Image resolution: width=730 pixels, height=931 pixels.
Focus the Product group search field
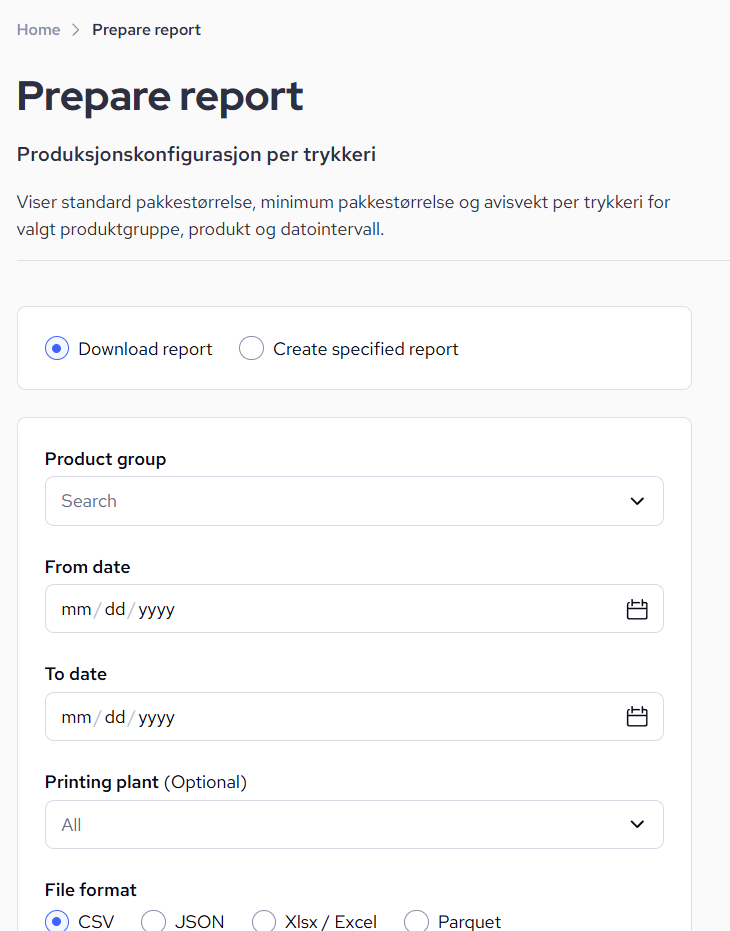click(x=354, y=501)
